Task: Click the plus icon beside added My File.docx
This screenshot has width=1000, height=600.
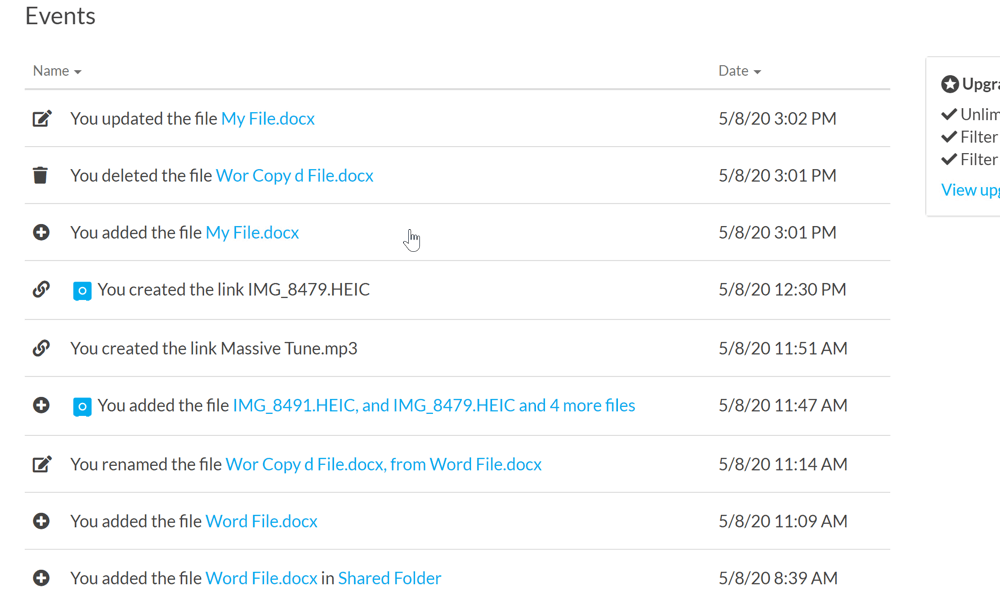Action: click(41, 232)
